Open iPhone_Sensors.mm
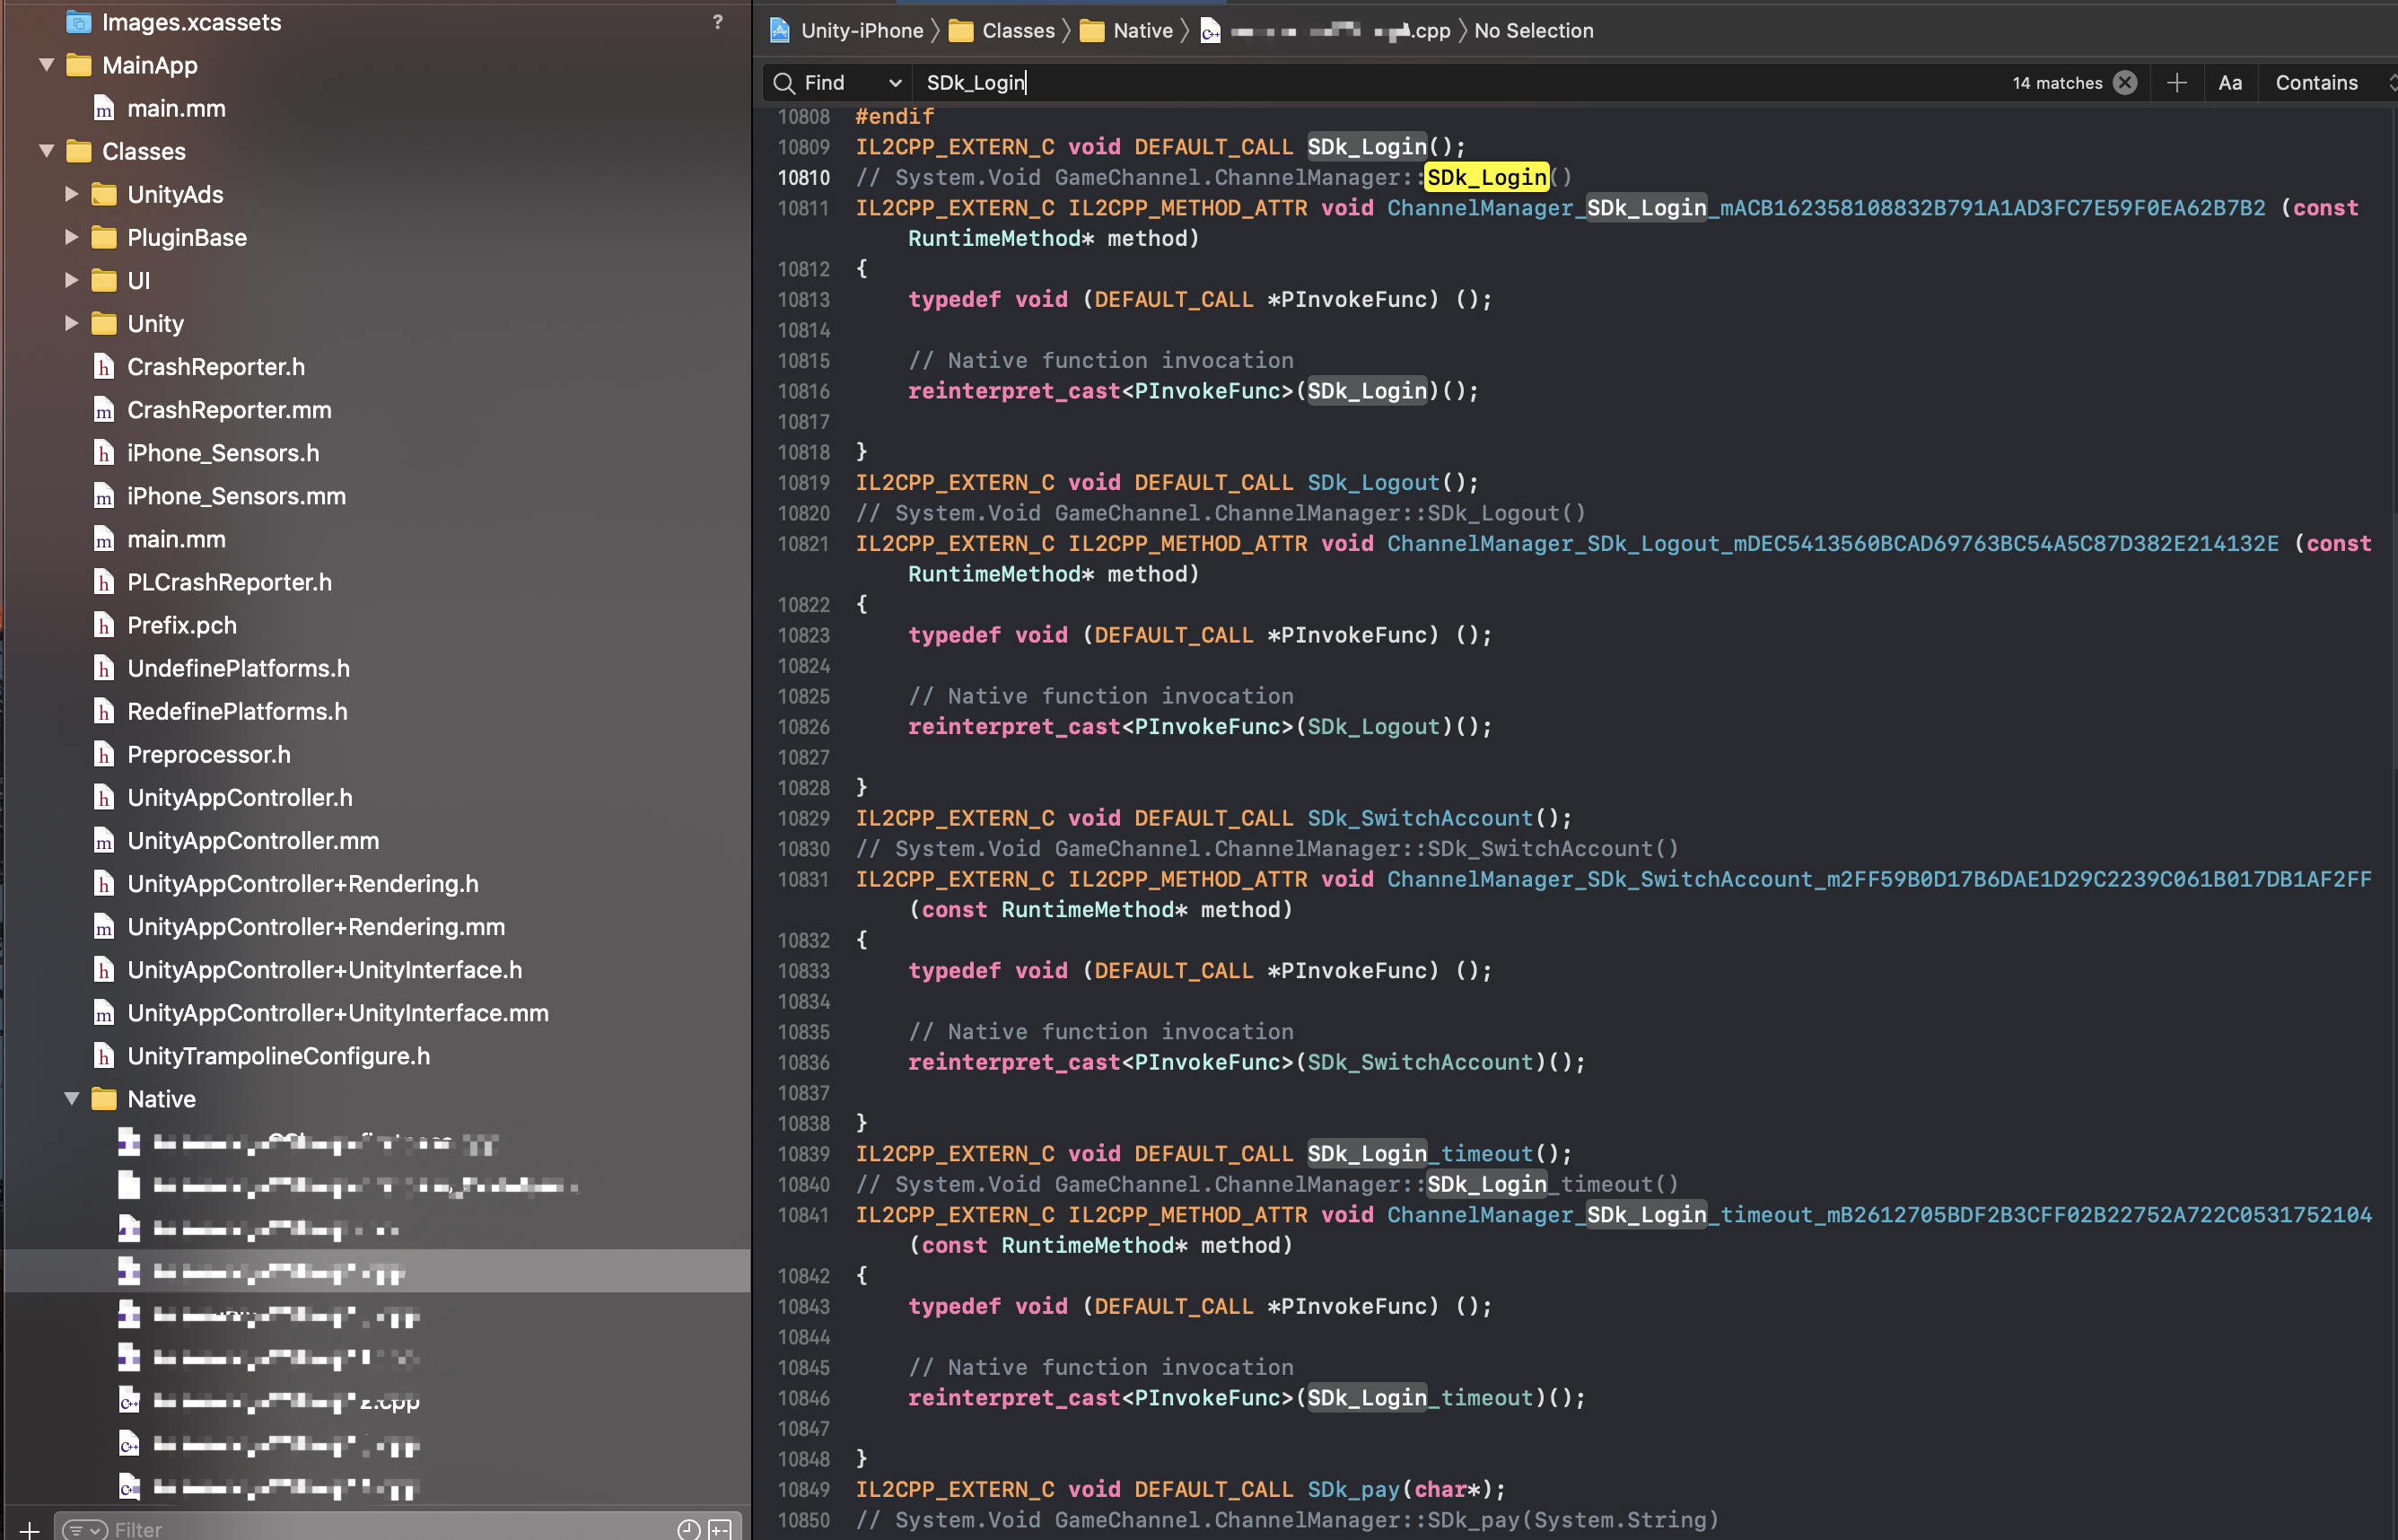2398x1540 pixels. [236, 496]
